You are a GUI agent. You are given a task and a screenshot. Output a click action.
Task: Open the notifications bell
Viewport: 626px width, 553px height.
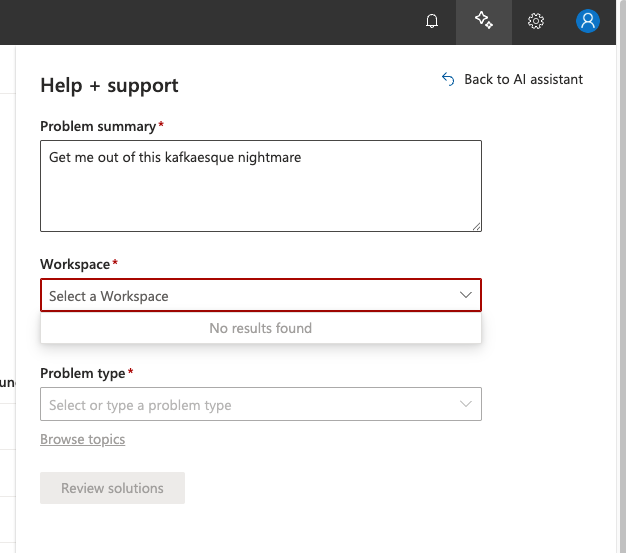pyautogui.click(x=432, y=21)
